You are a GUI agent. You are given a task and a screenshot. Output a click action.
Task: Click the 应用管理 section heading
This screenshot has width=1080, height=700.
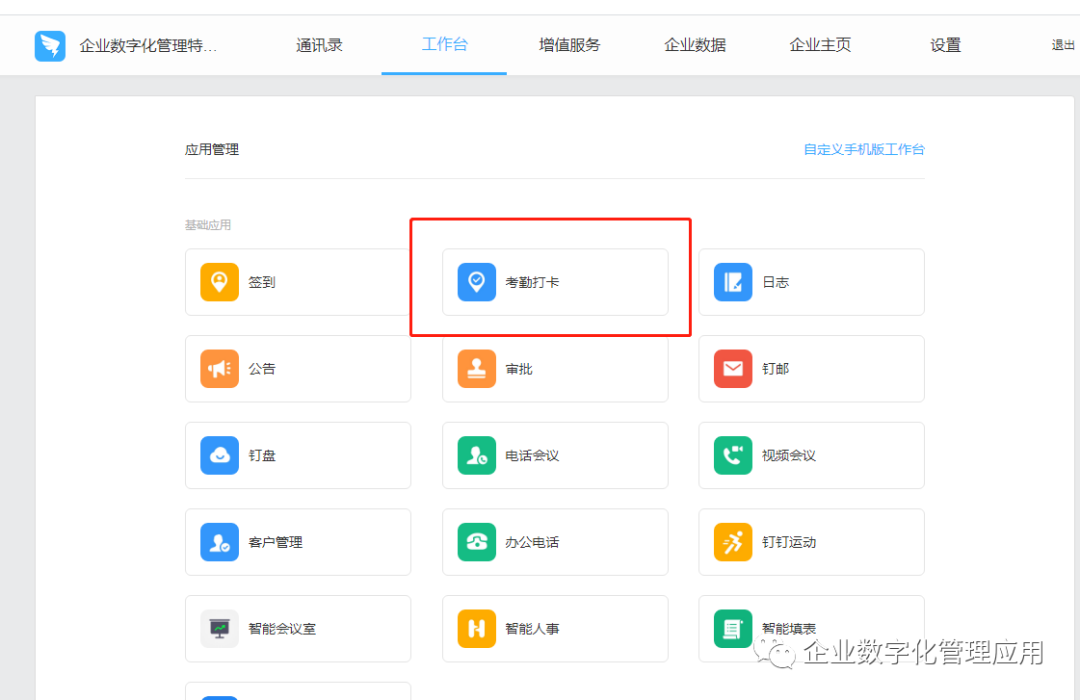coord(211,150)
